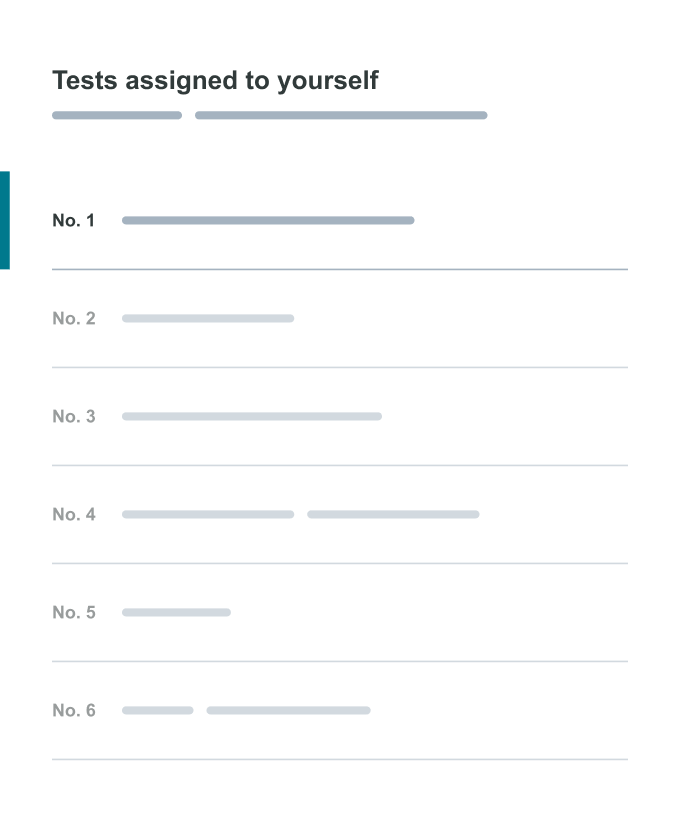This screenshot has height=840, width=680.
Task: Click the dark divider line beneath row No. 1
Action: 340,269
